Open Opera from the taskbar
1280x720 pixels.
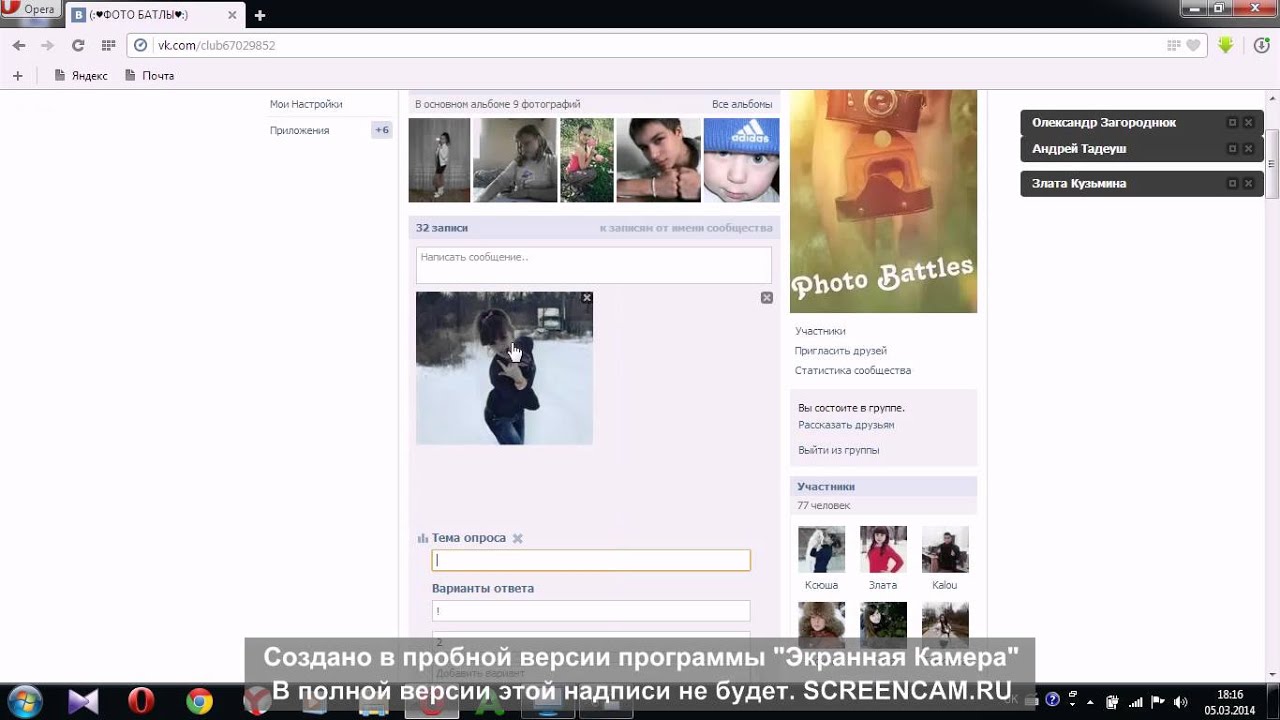point(141,702)
